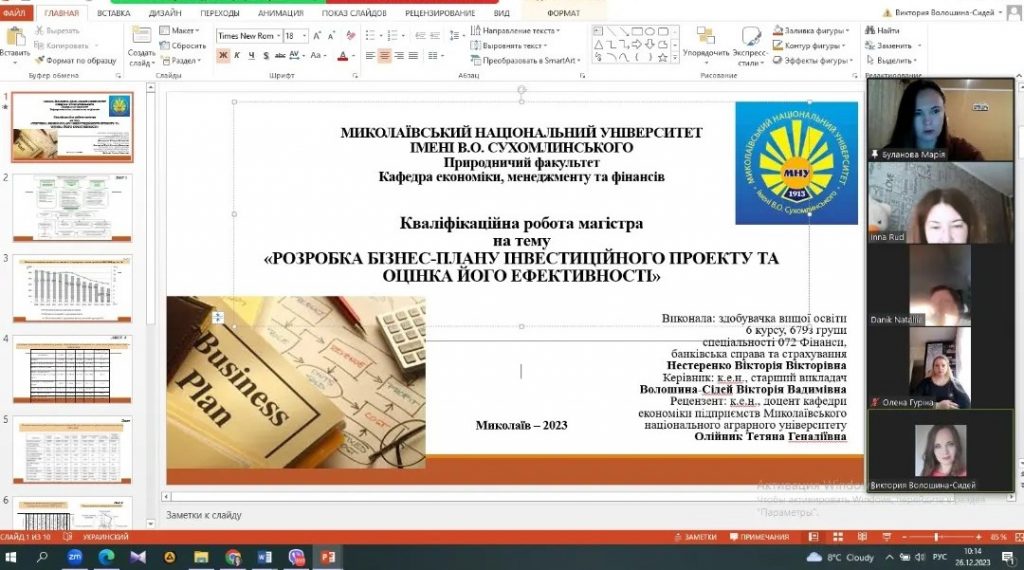The height and width of the screenshot is (570, 1024).
Task: Click the Find (Найти) icon
Action: pos(882,31)
